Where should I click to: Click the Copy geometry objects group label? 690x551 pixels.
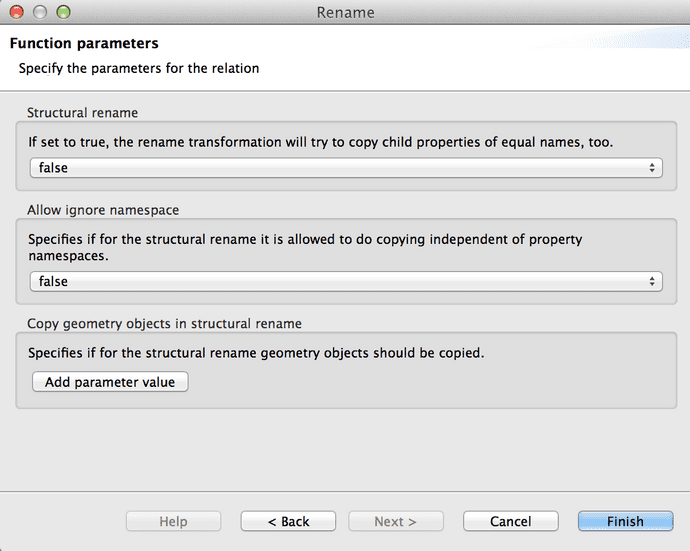164,323
